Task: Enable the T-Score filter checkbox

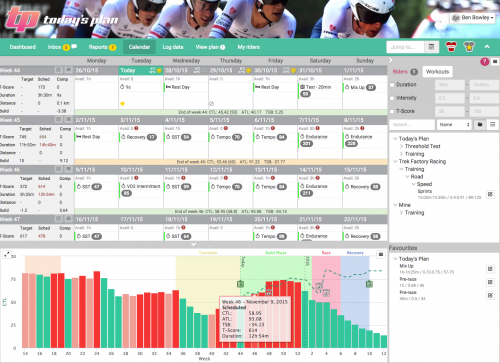Action: click(392, 111)
